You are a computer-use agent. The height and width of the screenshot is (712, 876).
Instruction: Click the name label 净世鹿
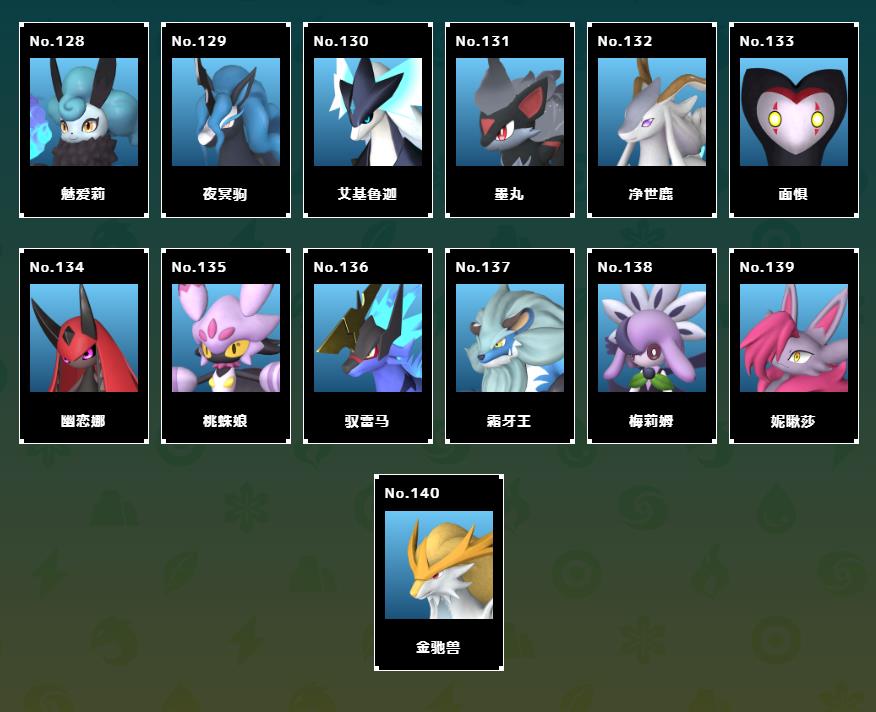[x=651, y=194]
